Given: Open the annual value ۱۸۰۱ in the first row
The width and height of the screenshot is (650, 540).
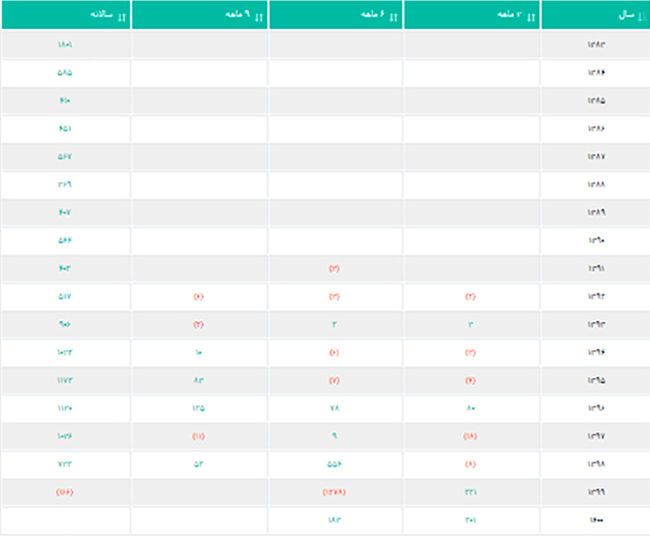Looking at the screenshot, I should click(x=66, y=44).
